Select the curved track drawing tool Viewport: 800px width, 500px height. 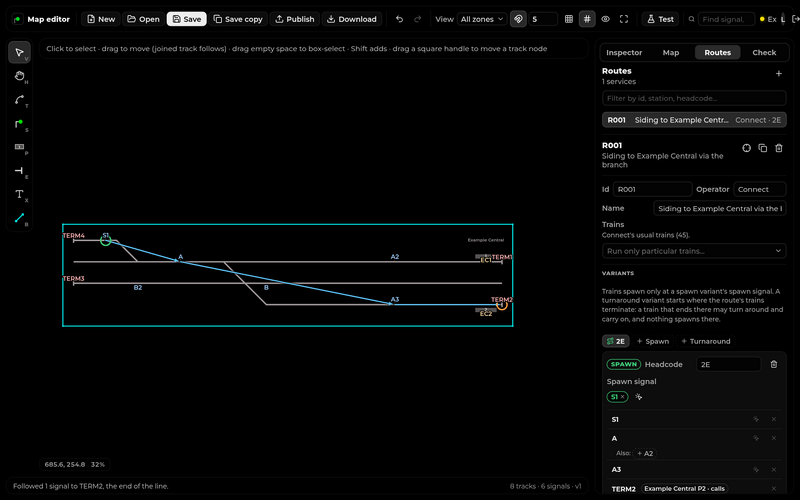(x=19, y=100)
